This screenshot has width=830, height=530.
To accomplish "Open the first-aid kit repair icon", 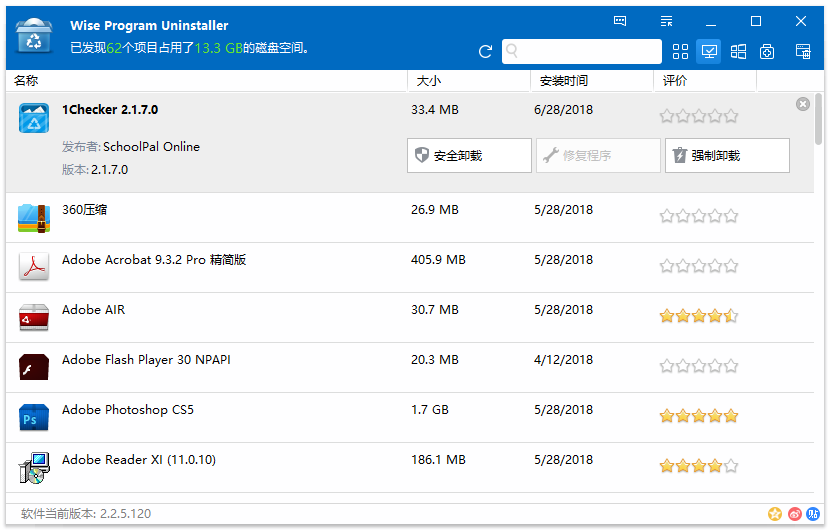I will coord(767,52).
